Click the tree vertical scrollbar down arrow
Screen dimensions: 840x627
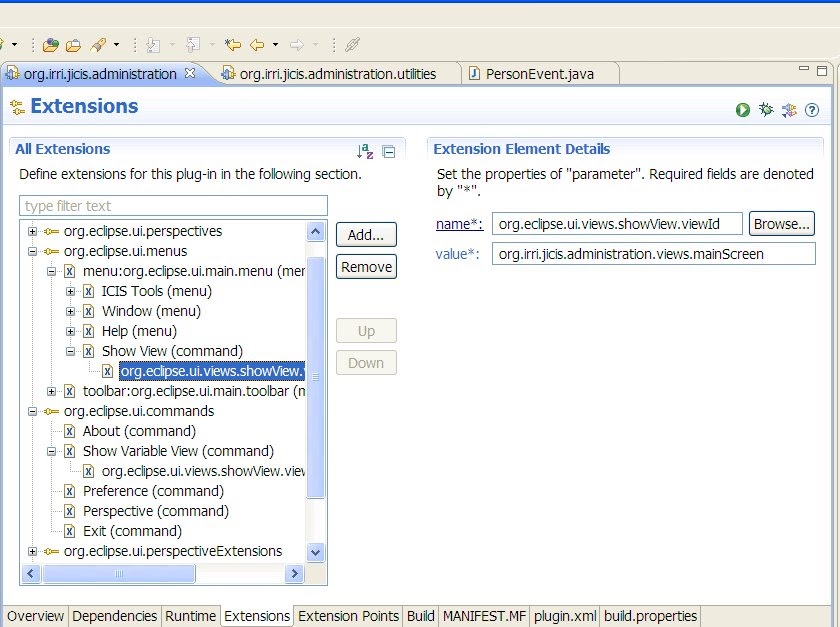pyautogui.click(x=316, y=553)
